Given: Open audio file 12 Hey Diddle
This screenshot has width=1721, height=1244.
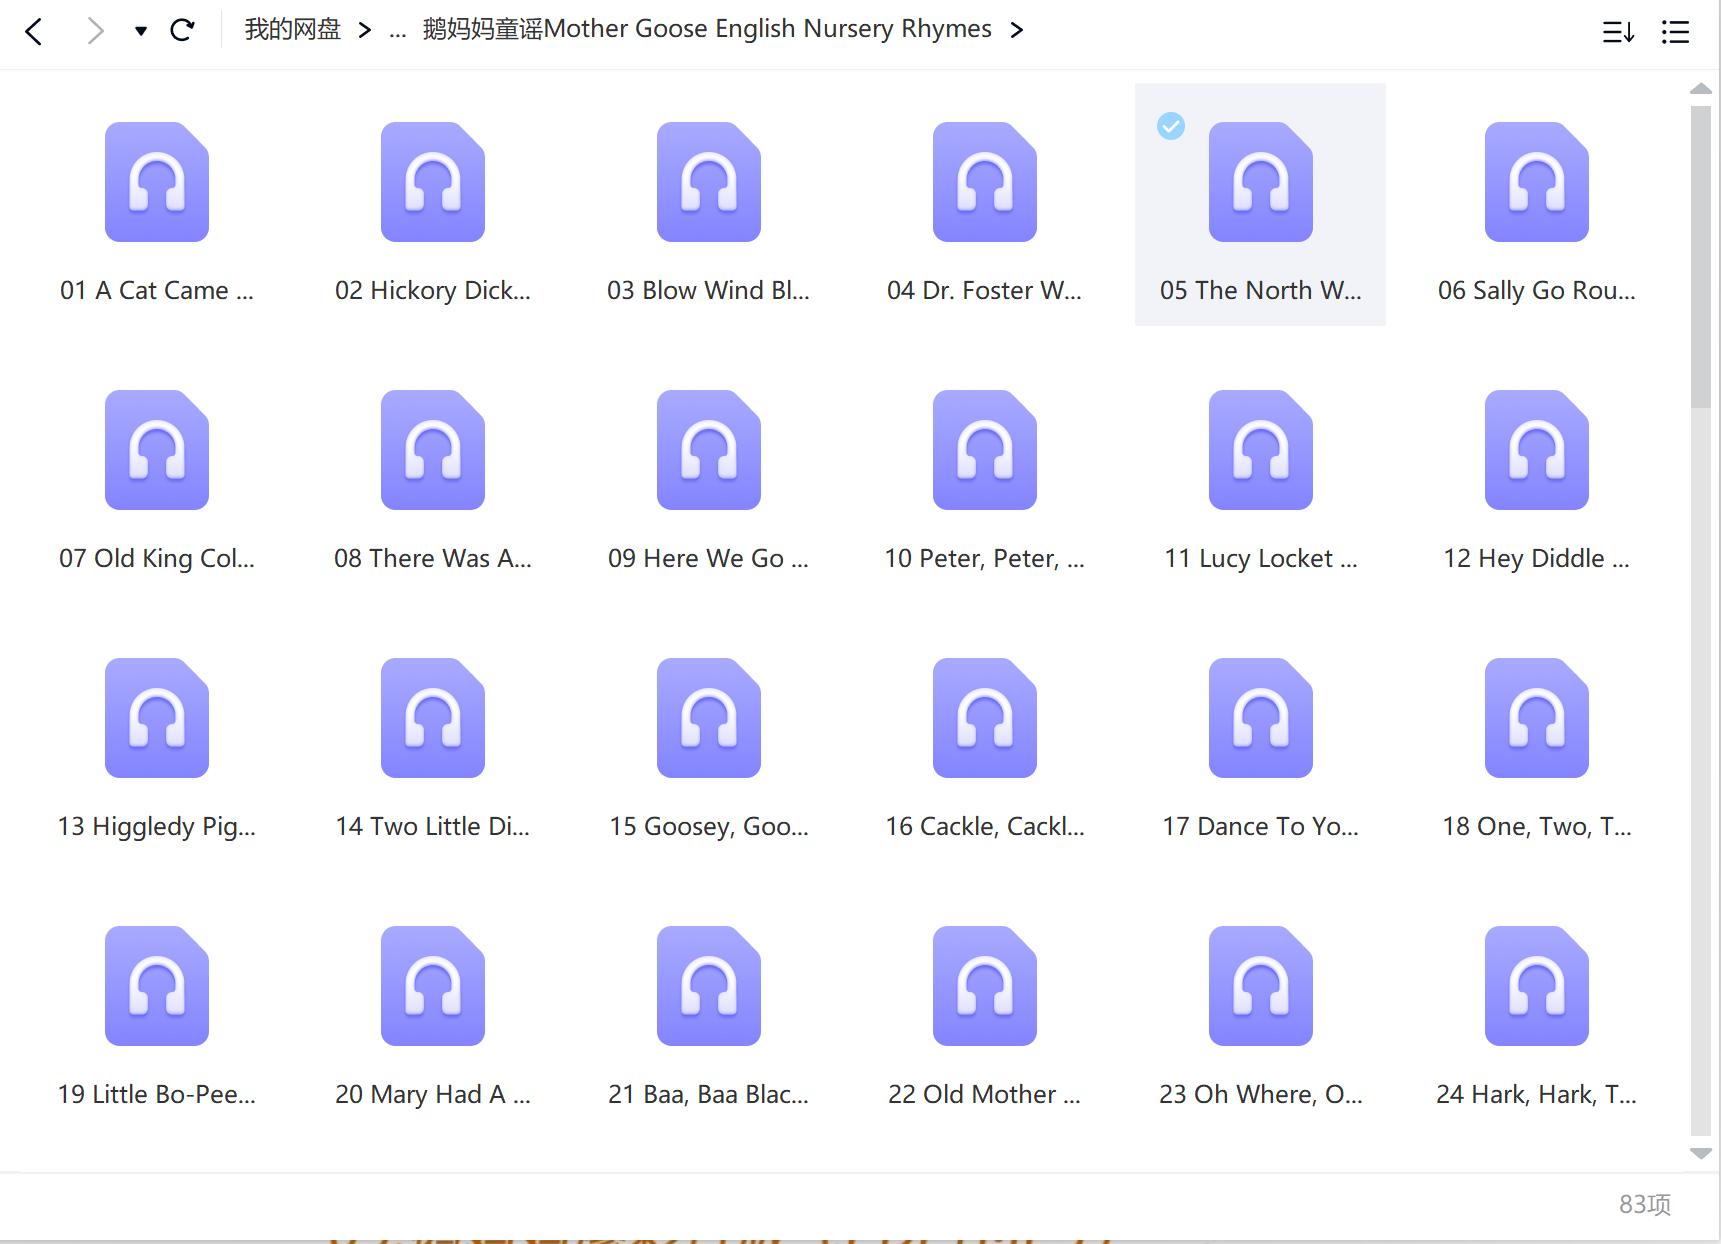Looking at the screenshot, I should pyautogui.click(x=1536, y=450).
